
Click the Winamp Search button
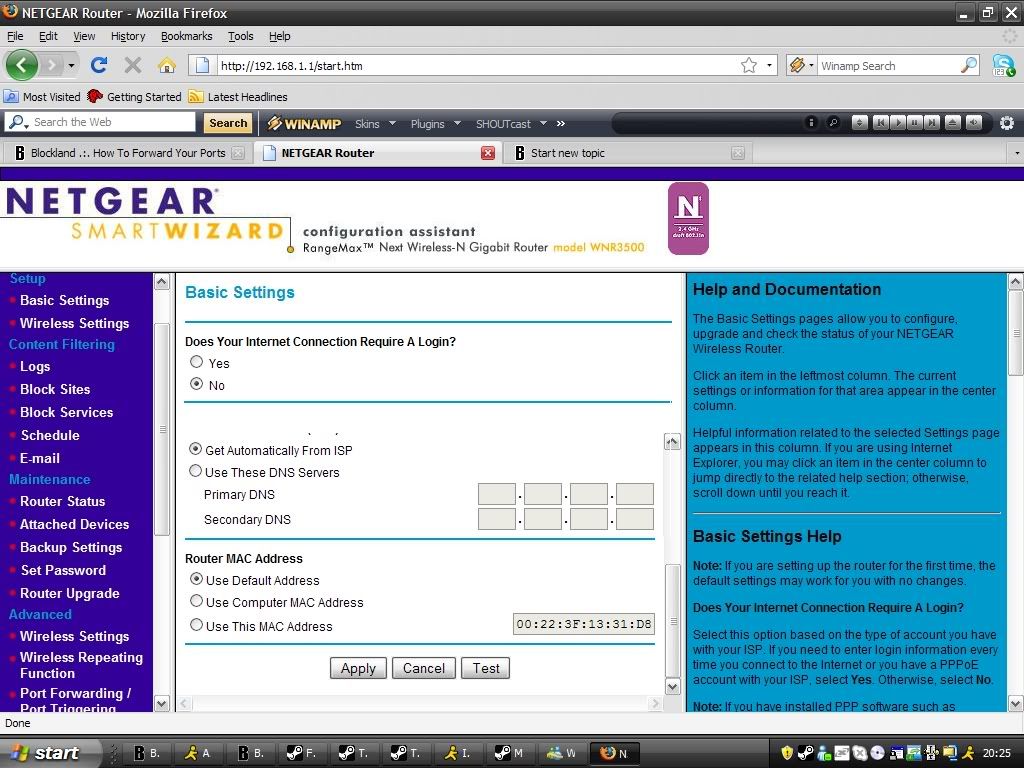[x=228, y=123]
